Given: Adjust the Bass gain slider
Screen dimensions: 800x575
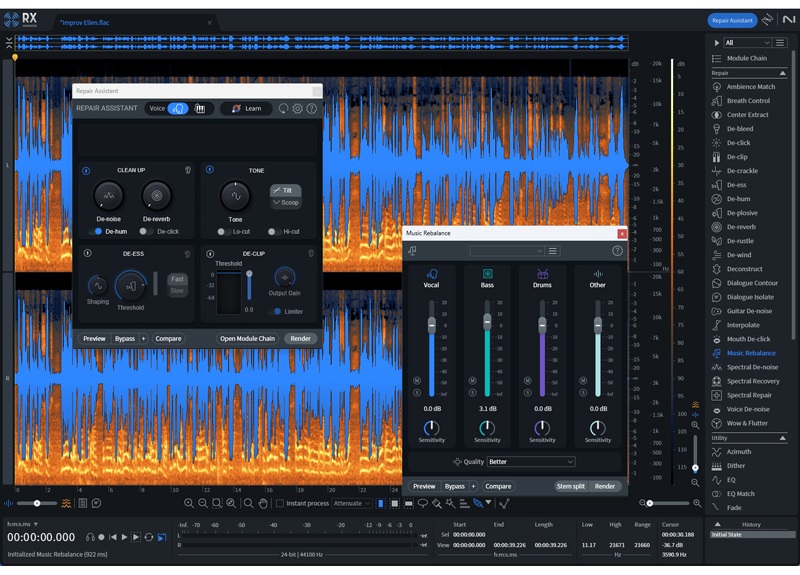Looking at the screenshot, I should coord(487,323).
